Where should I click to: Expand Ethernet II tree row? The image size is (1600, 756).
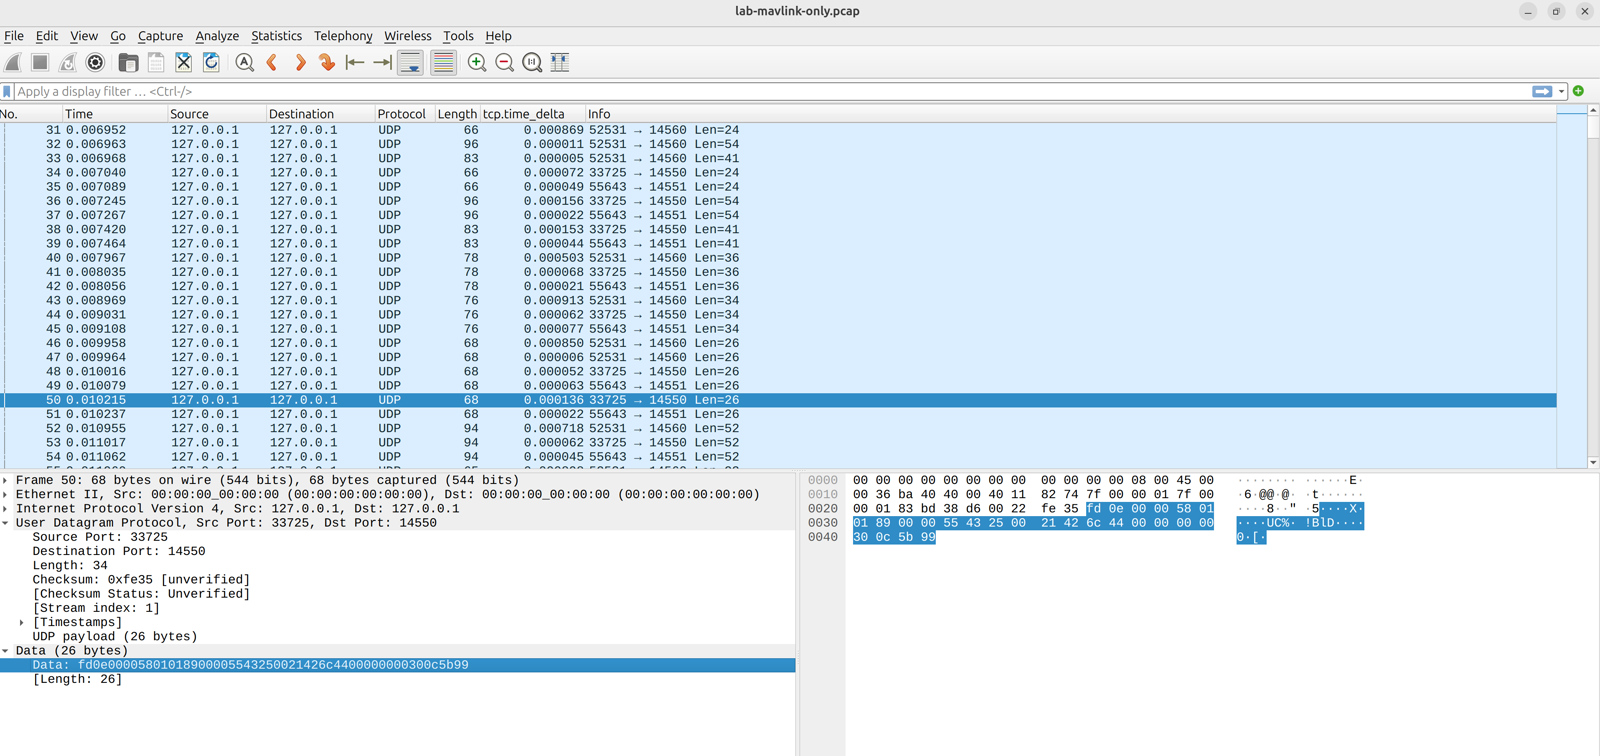point(6,494)
